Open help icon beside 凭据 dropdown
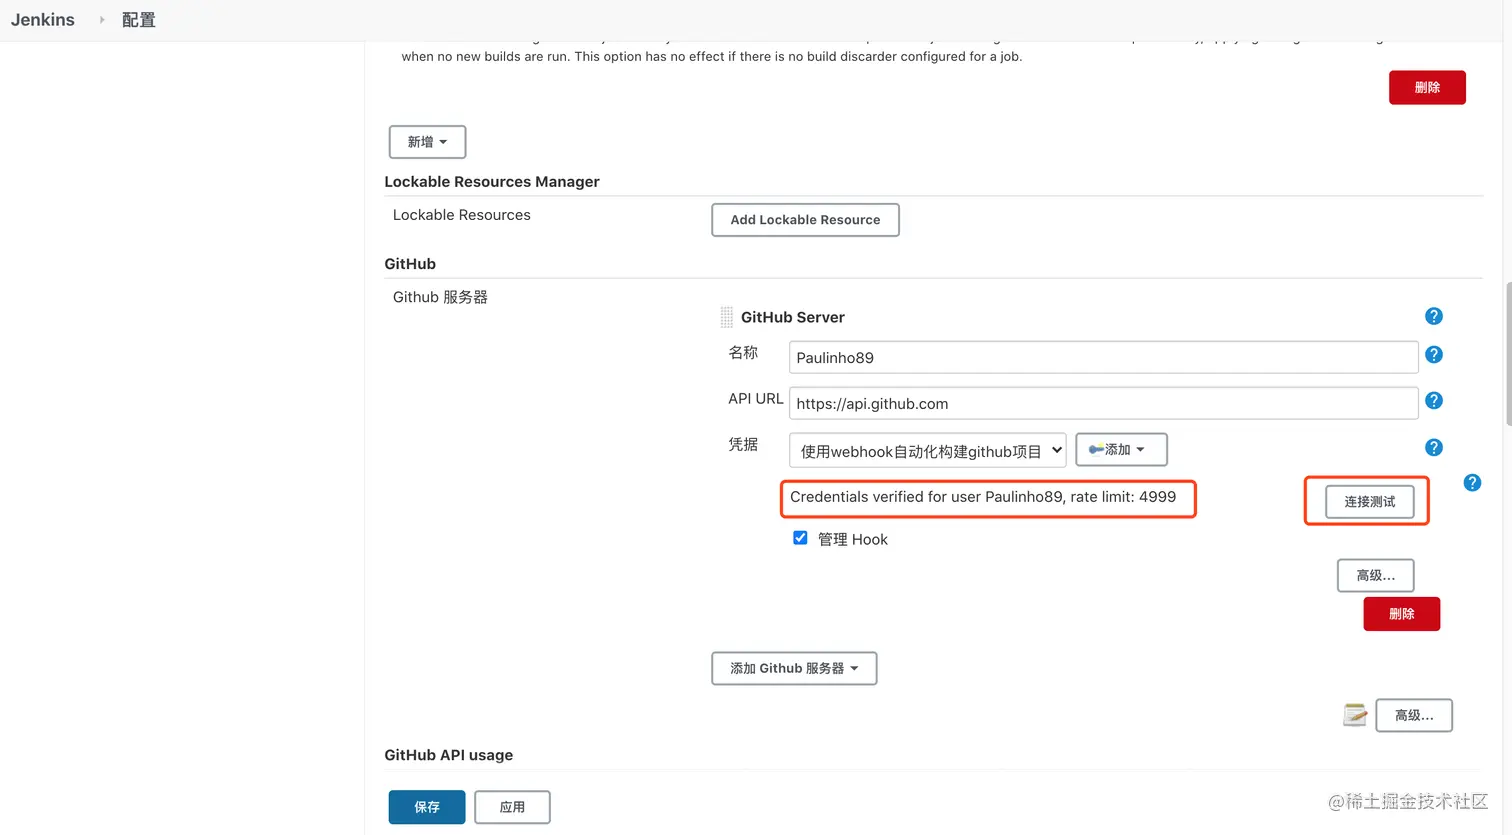1512x835 pixels. (x=1433, y=448)
